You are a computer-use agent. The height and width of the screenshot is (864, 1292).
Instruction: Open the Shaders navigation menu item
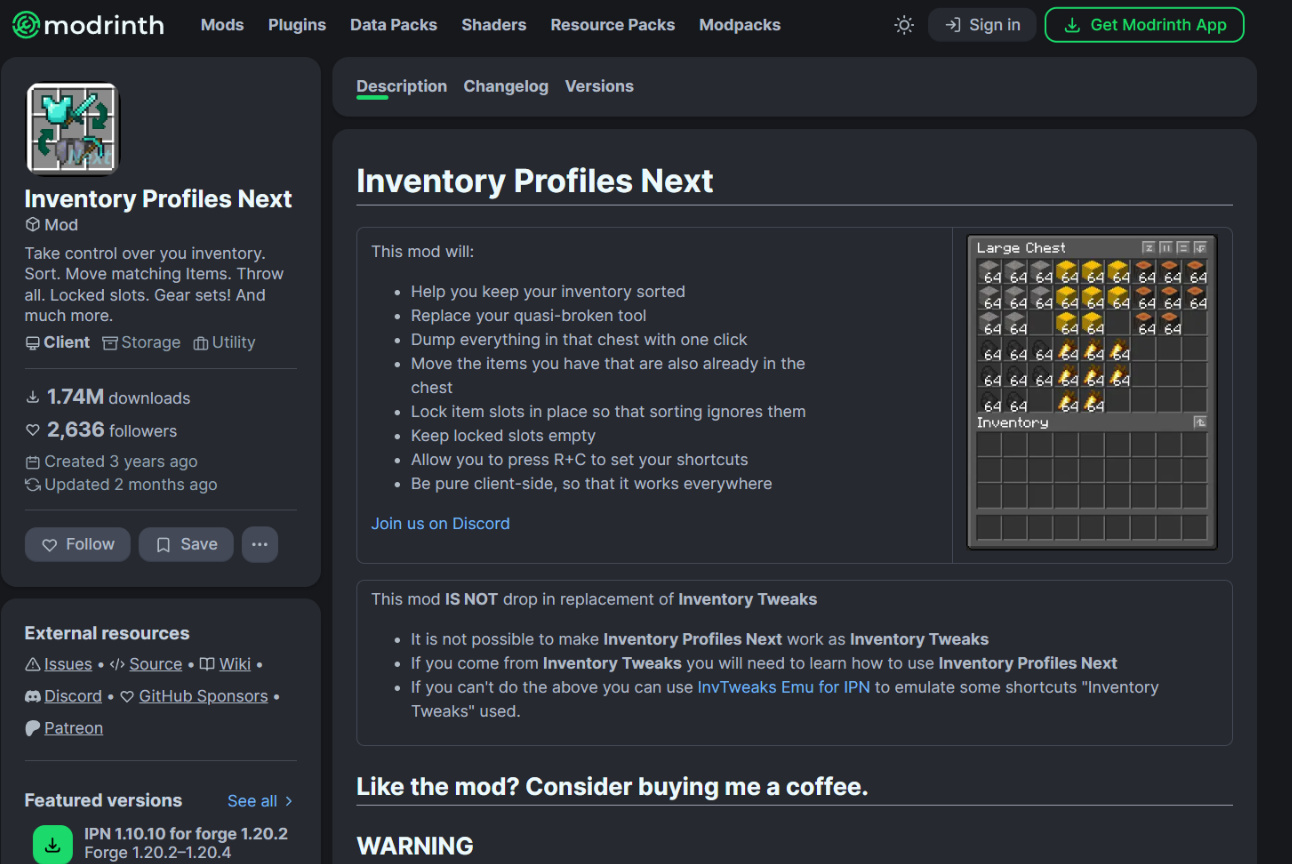[494, 25]
